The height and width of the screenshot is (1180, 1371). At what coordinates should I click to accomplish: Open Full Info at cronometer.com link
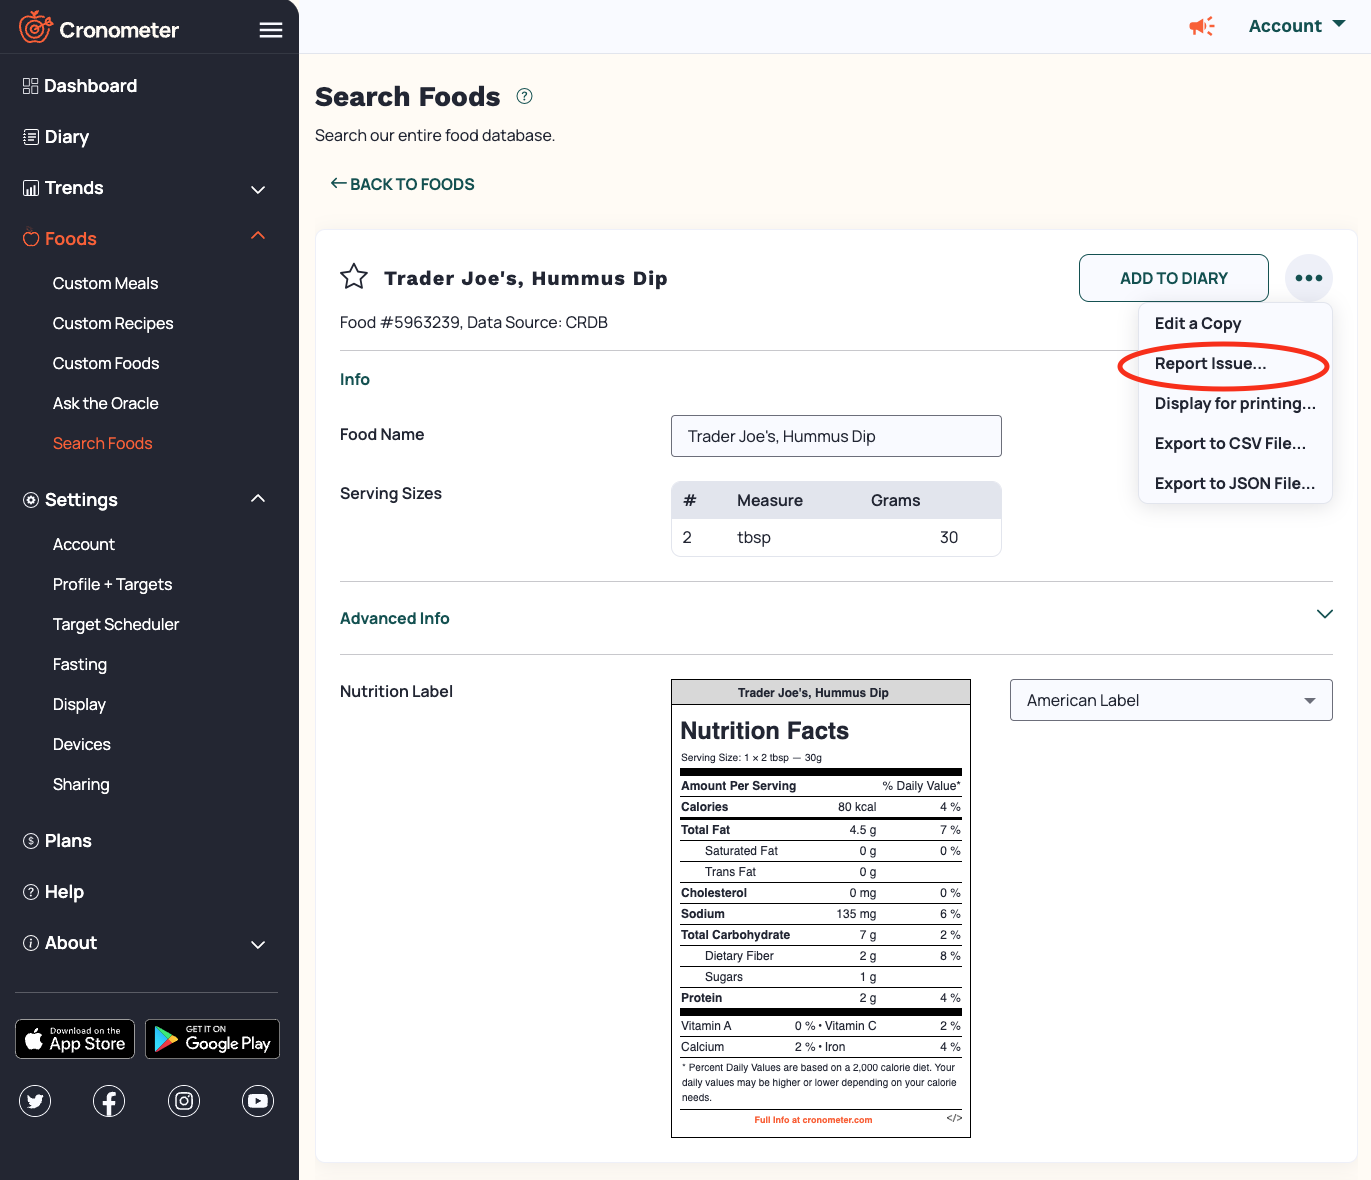click(813, 1120)
